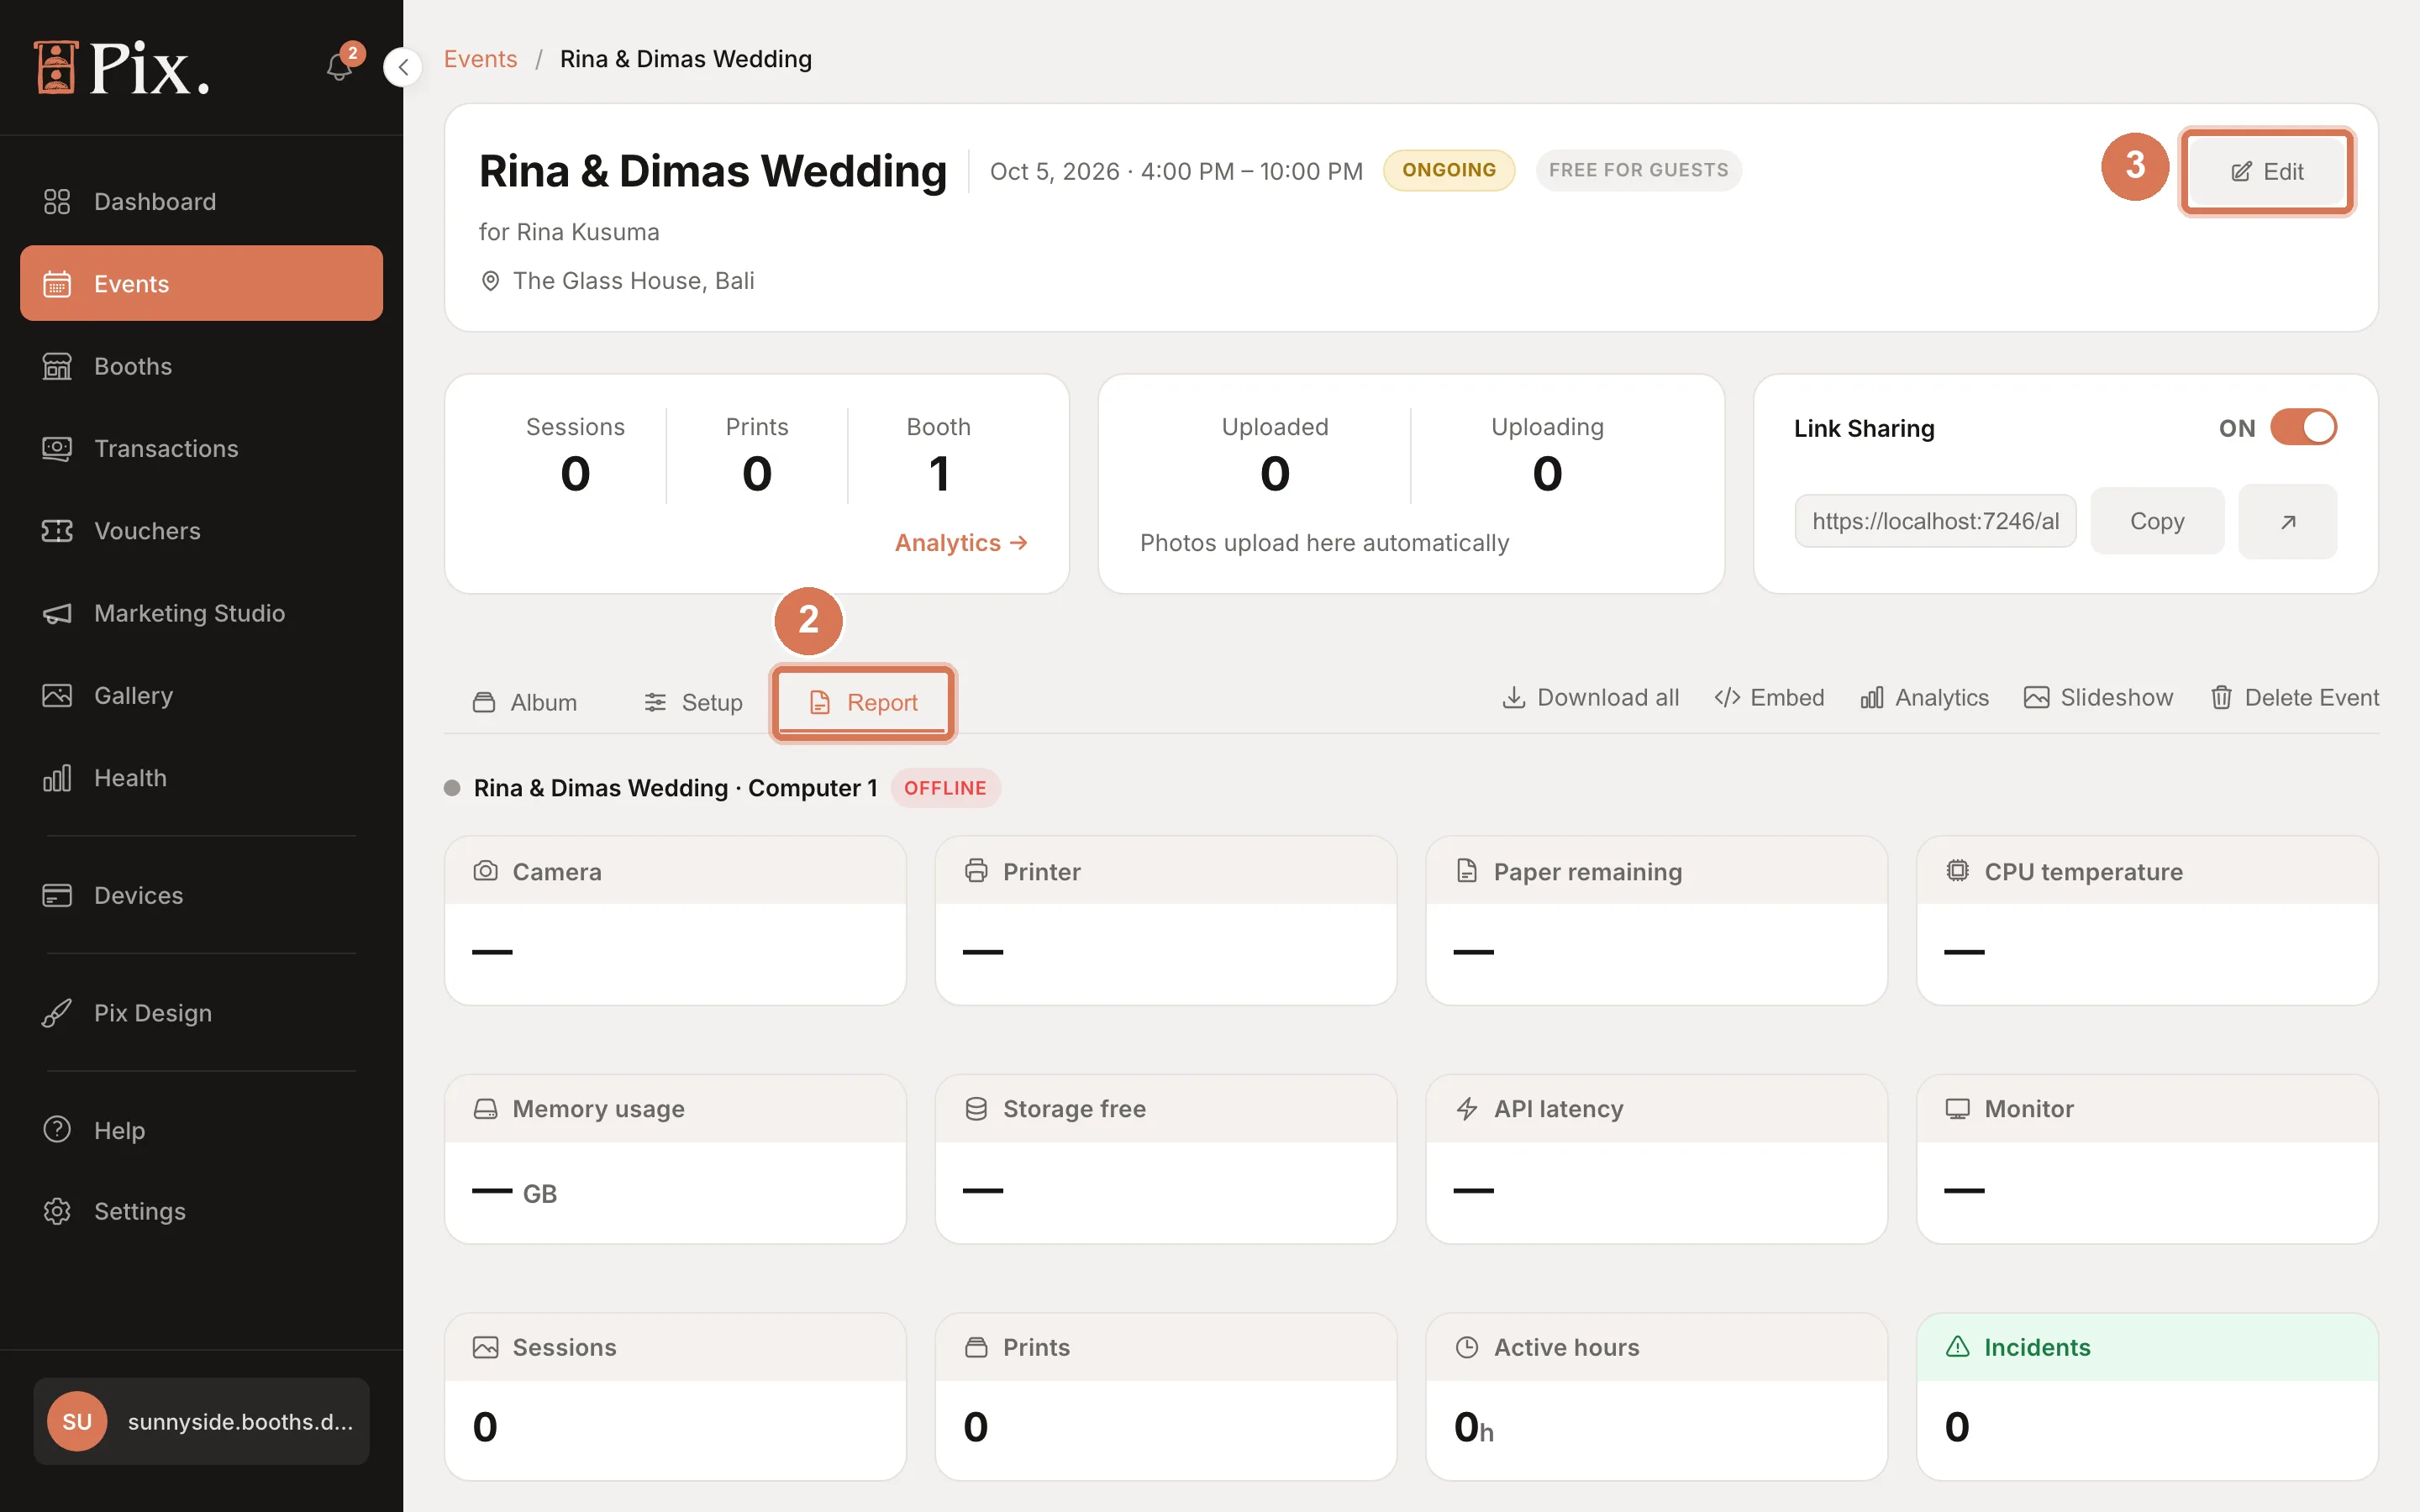The width and height of the screenshot is (2420, 1512).
Task: Click the API latency bolt icon
Action: pos(1467,1108)
